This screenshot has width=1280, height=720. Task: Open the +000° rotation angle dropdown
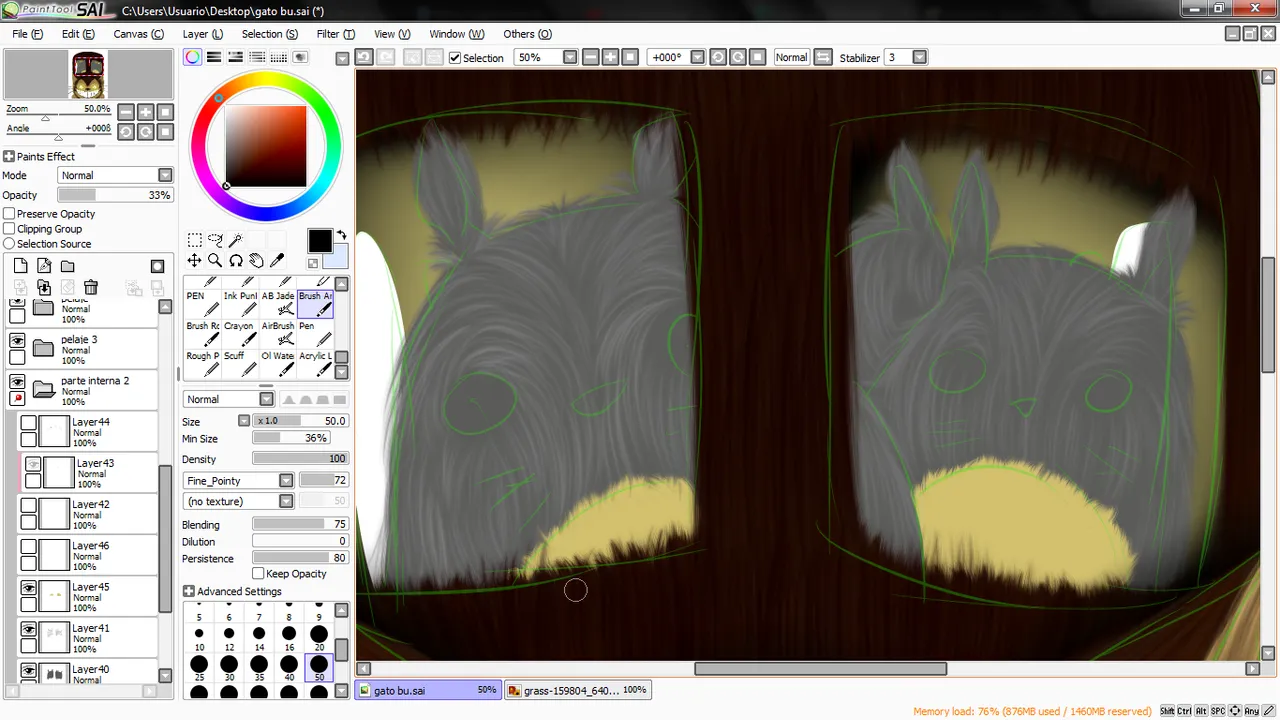point(698,57)
